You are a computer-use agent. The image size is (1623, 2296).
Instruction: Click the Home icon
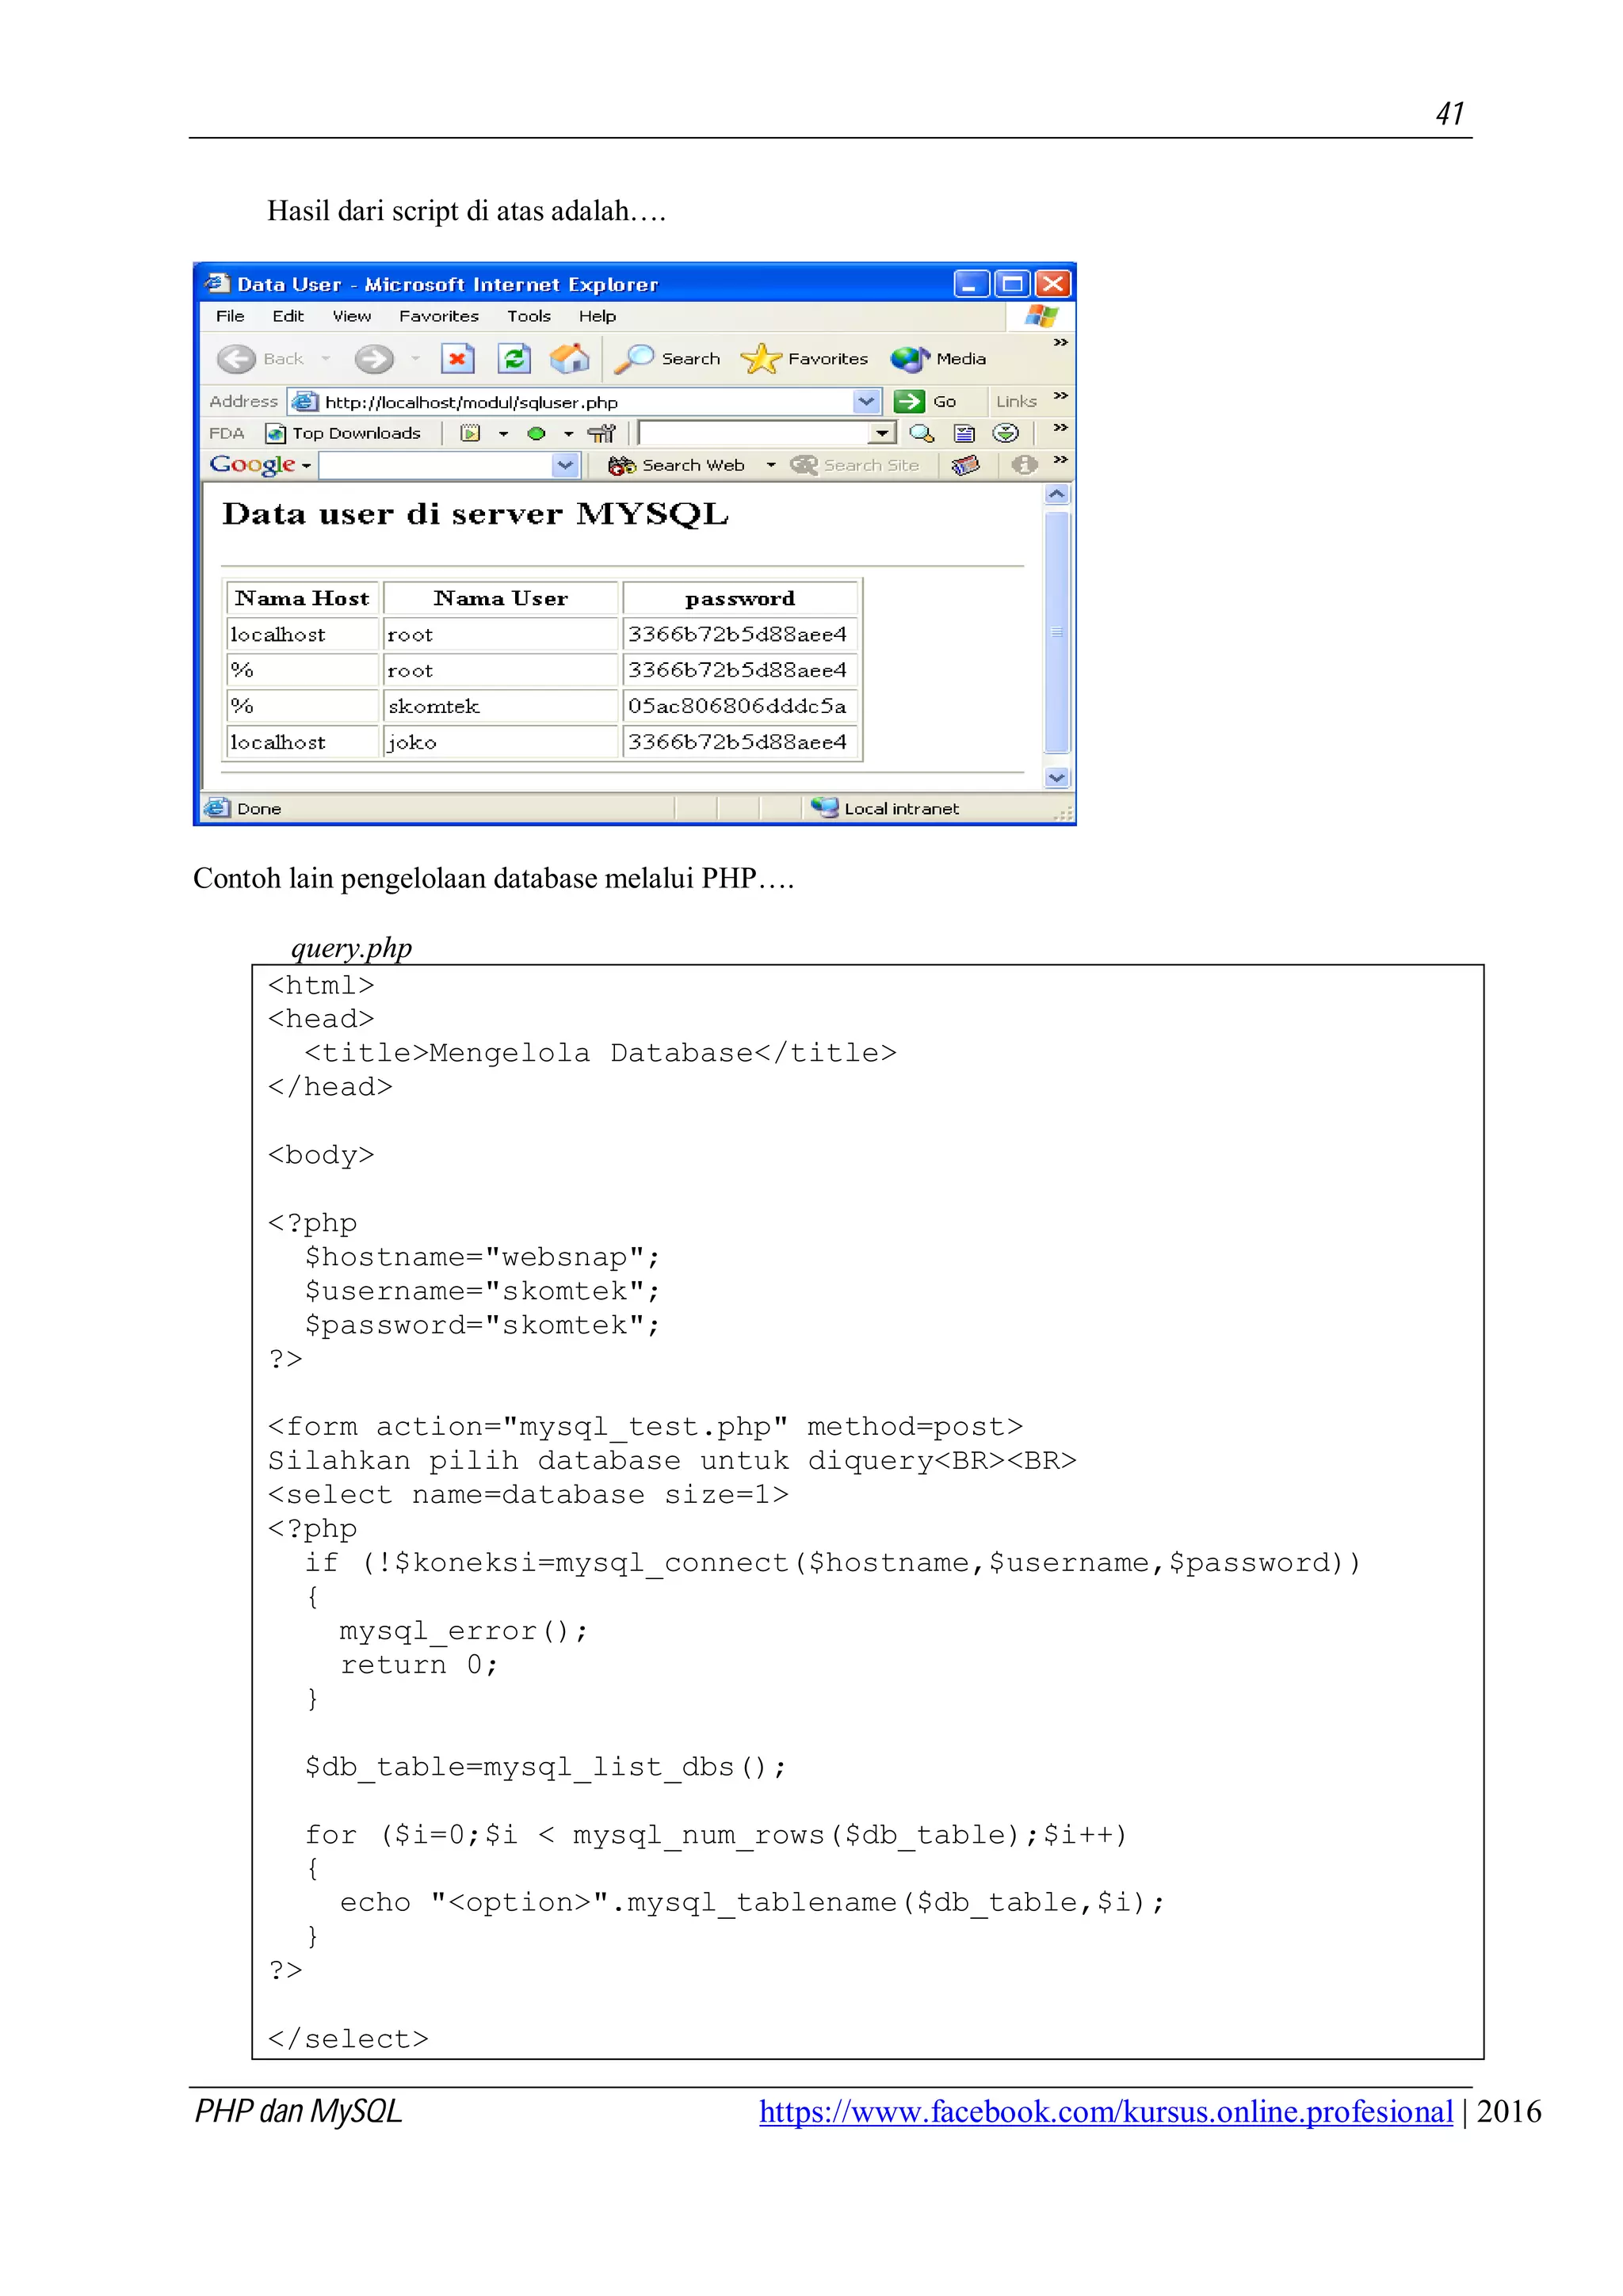point(570,359)
